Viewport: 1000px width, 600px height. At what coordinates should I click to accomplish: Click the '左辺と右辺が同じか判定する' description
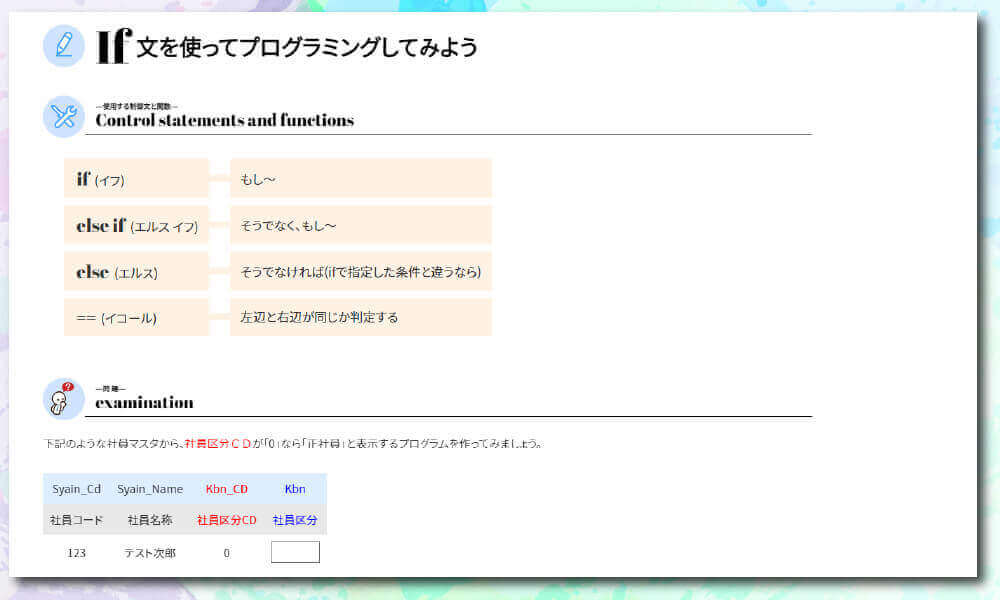pos(361,317)
